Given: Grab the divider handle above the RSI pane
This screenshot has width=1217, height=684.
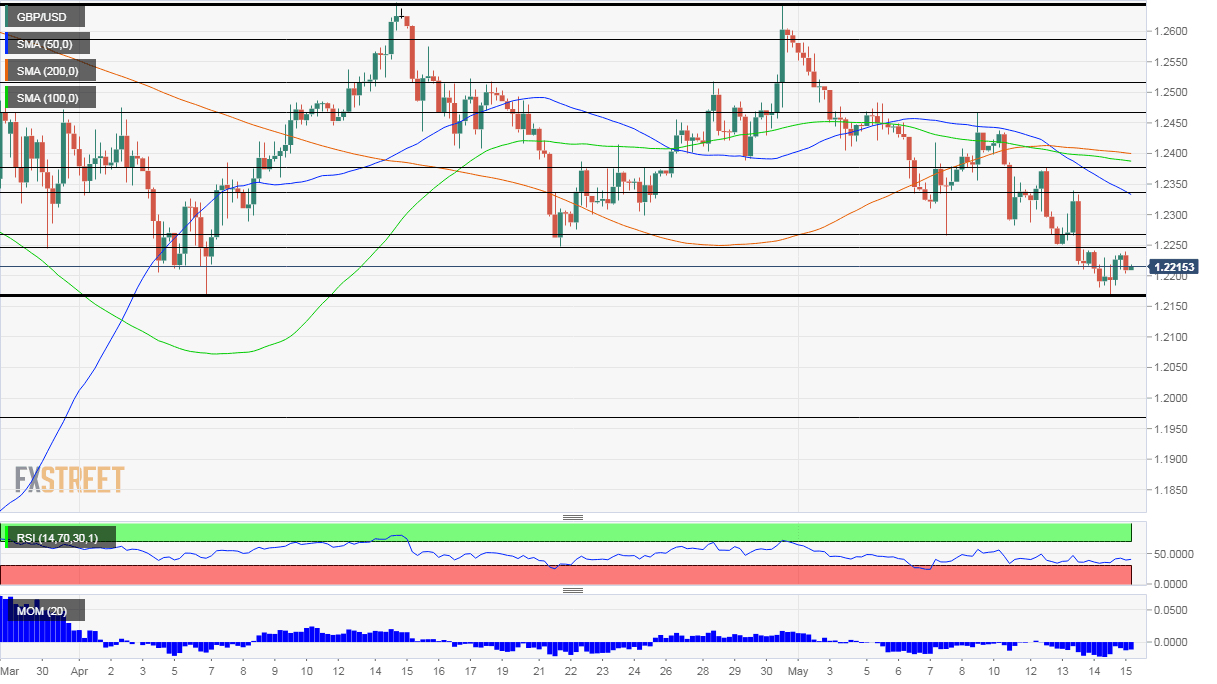Looking at the screenshot, I should click(x=573, y=517).
